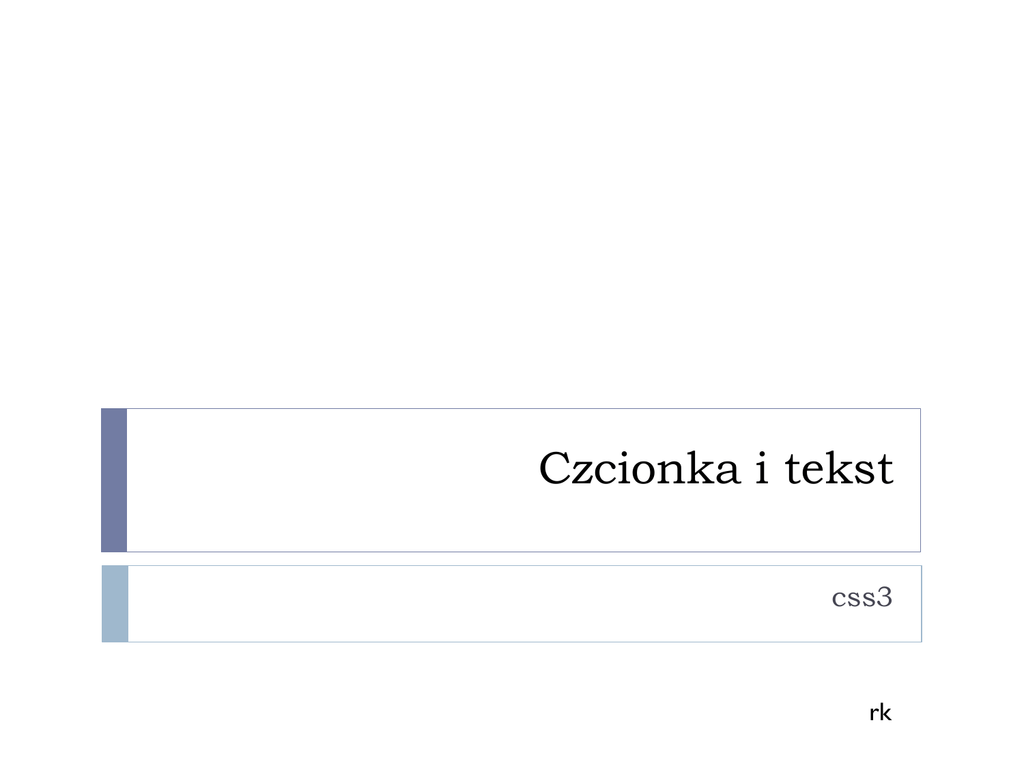Click the blank white area above the title box
1024x768 pixels.
coord(512,200)
